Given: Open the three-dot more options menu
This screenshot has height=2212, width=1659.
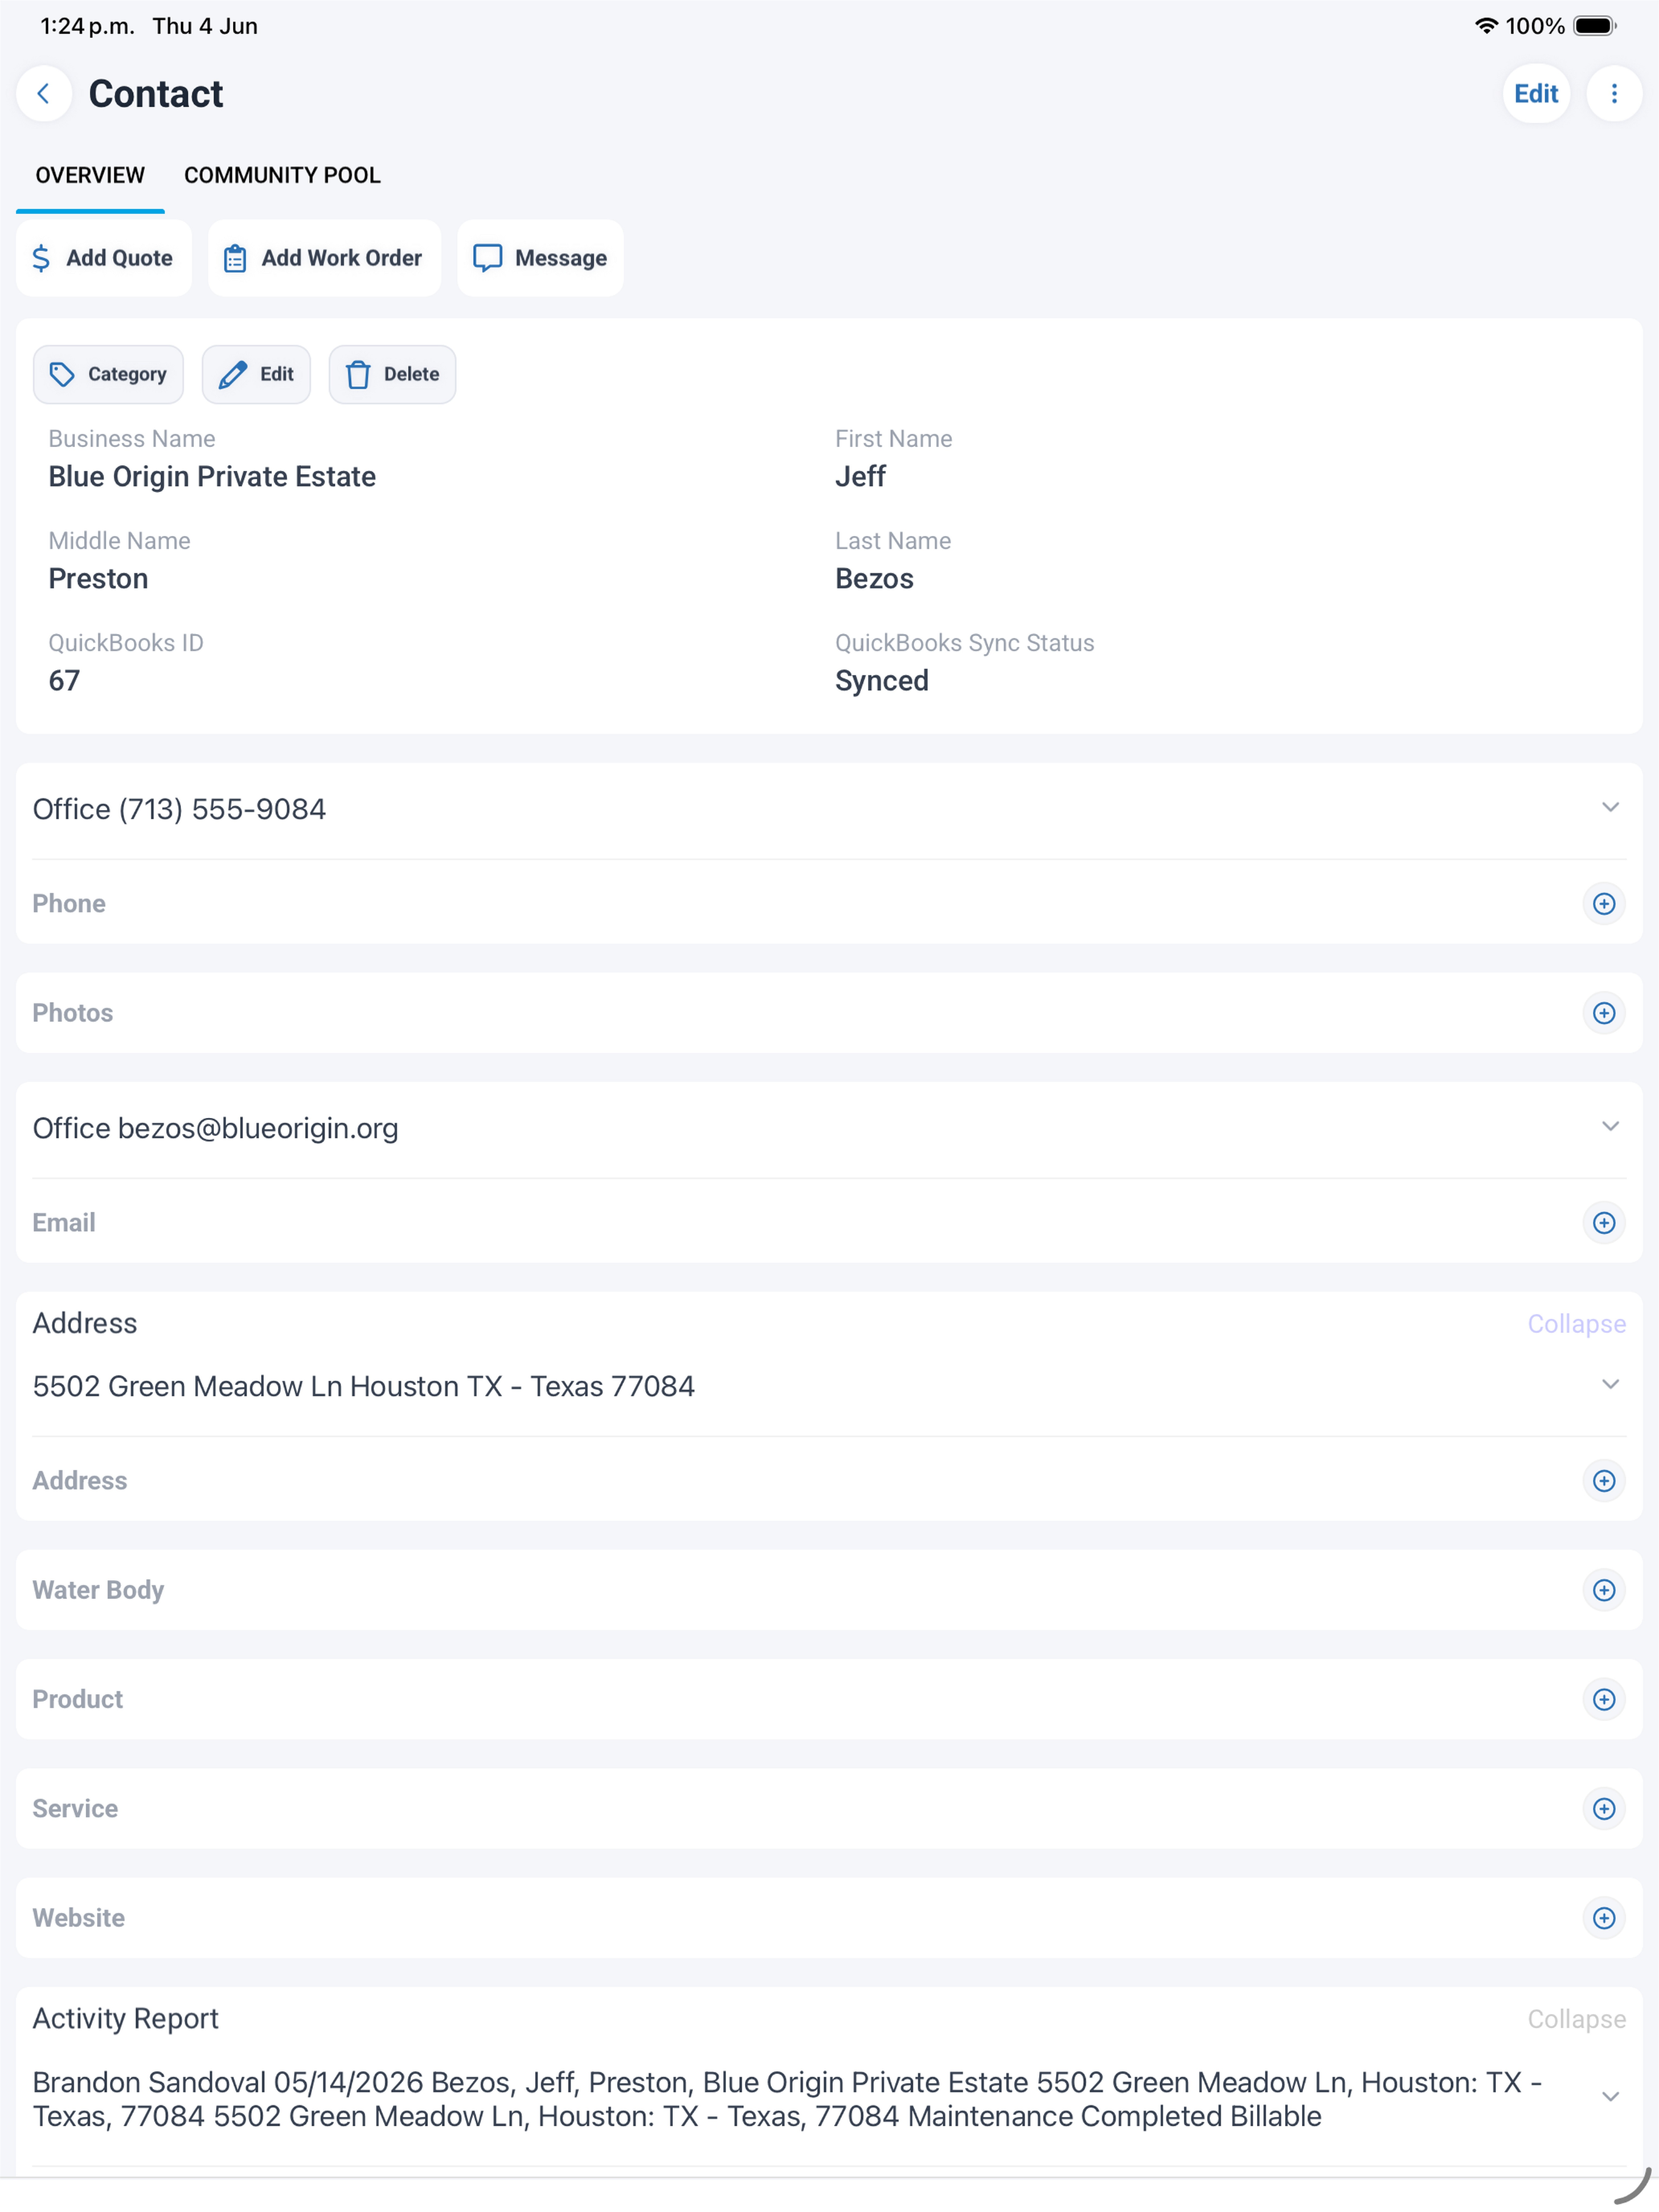Looking at the screenshot, I should click(x=1614, y=94).
